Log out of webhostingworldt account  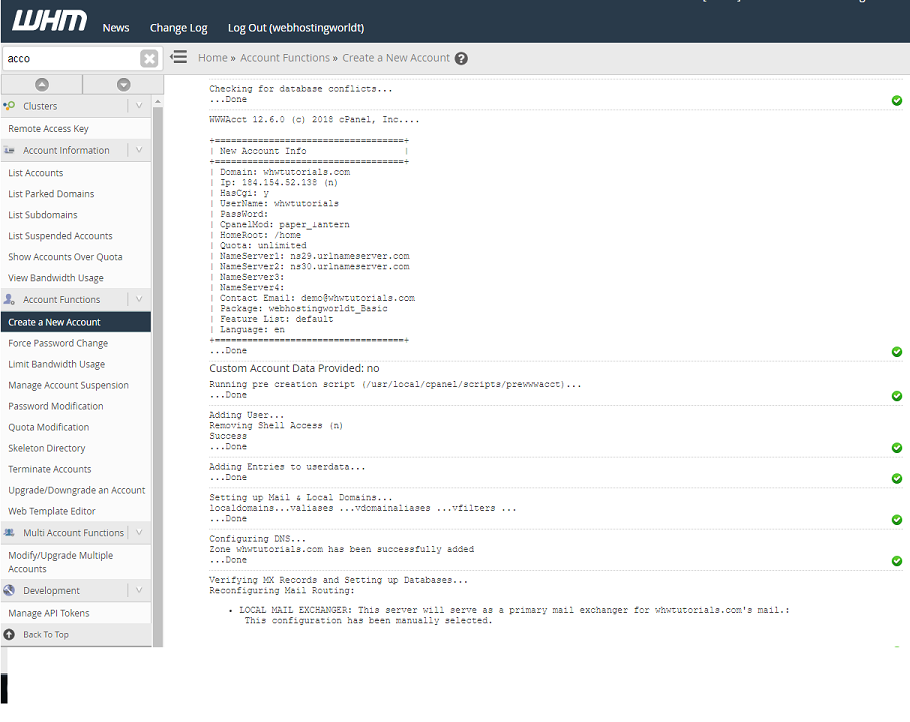(x=295, y=28)
